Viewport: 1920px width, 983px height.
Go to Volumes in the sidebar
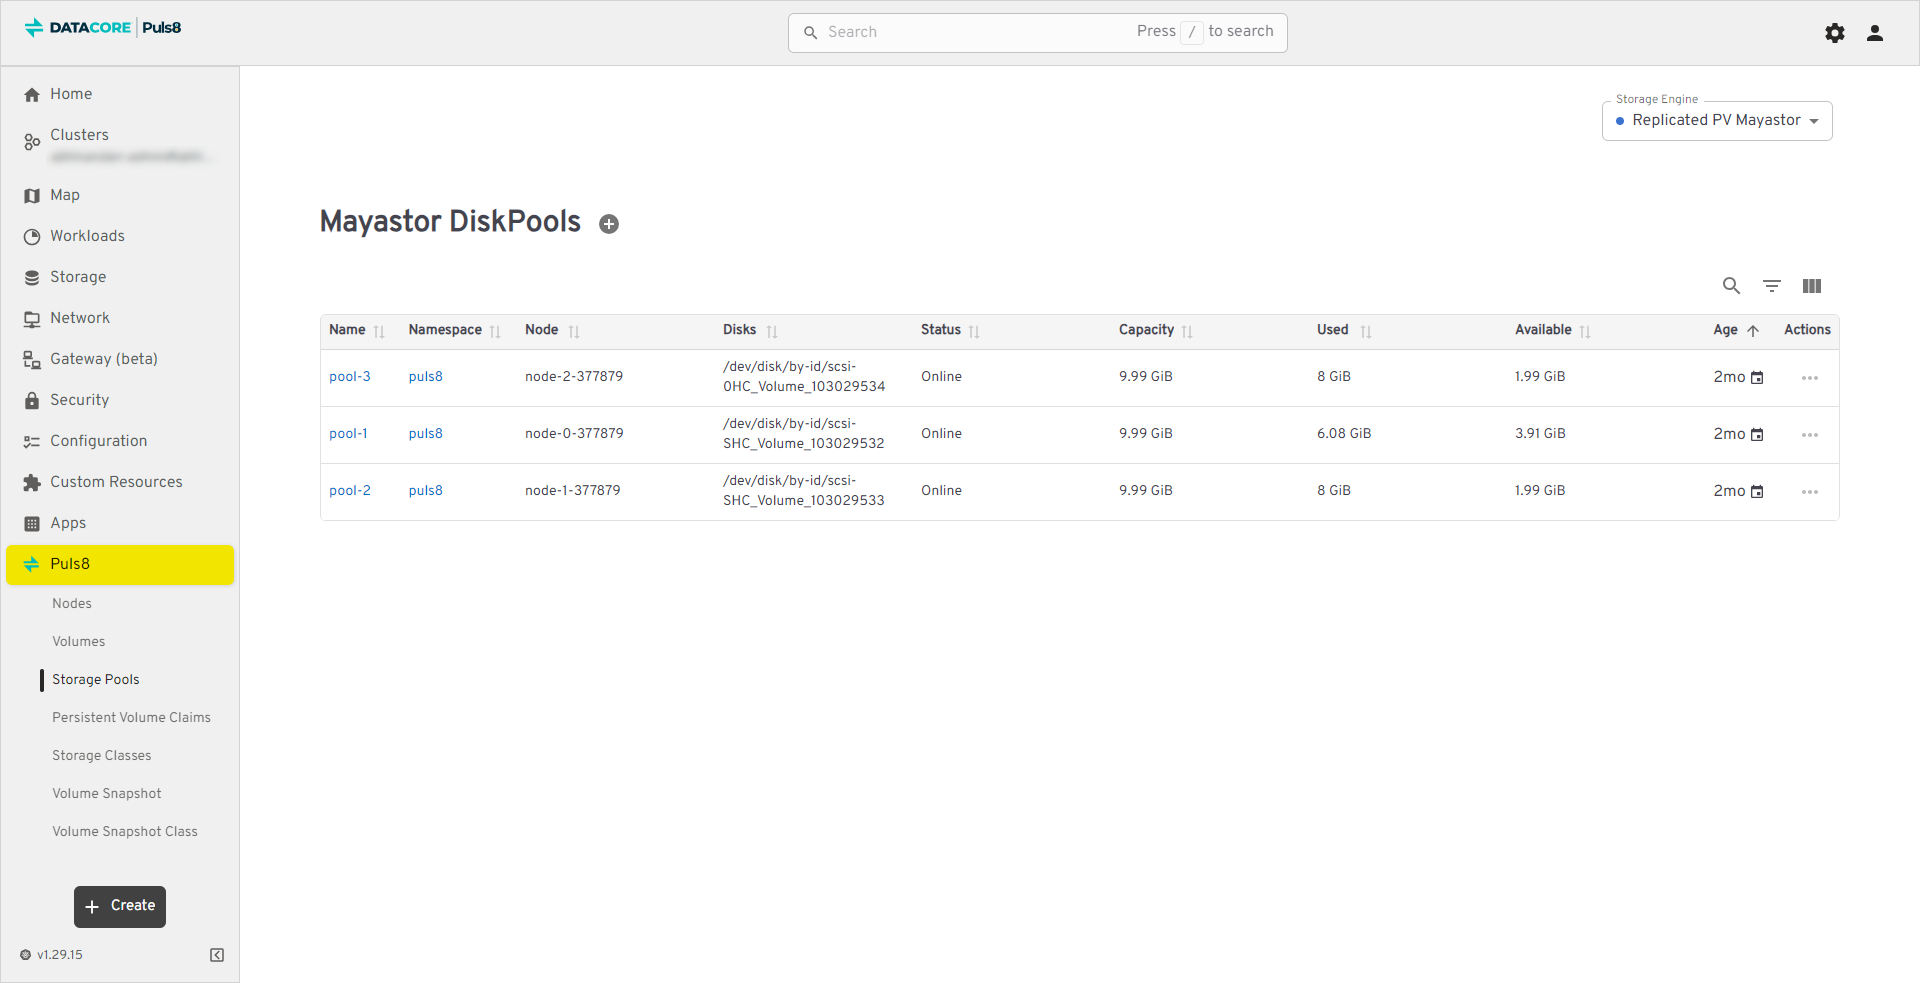click(x=78, y=641)
